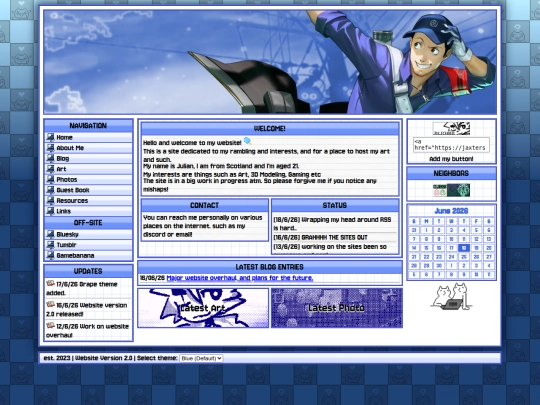Click the button embed code text field
The image size is (540, 405).
451,145
